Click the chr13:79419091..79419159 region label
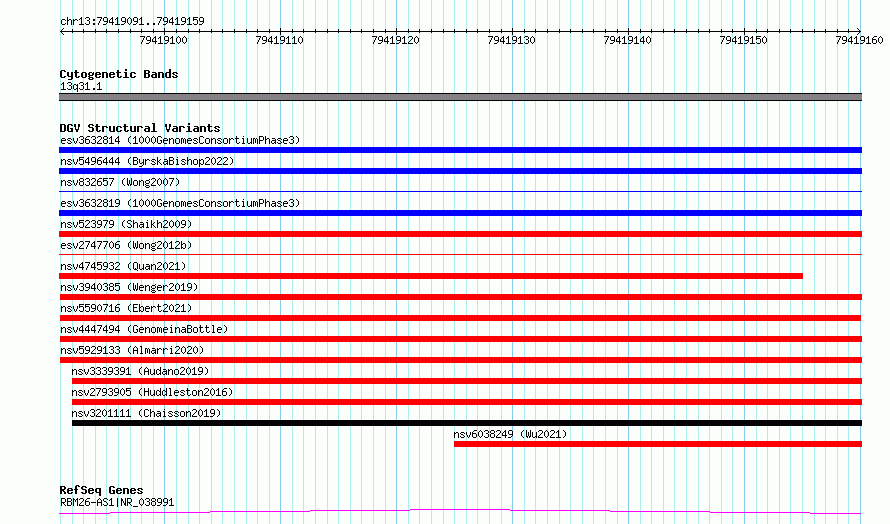890x524 pixels. coord(132,22)
